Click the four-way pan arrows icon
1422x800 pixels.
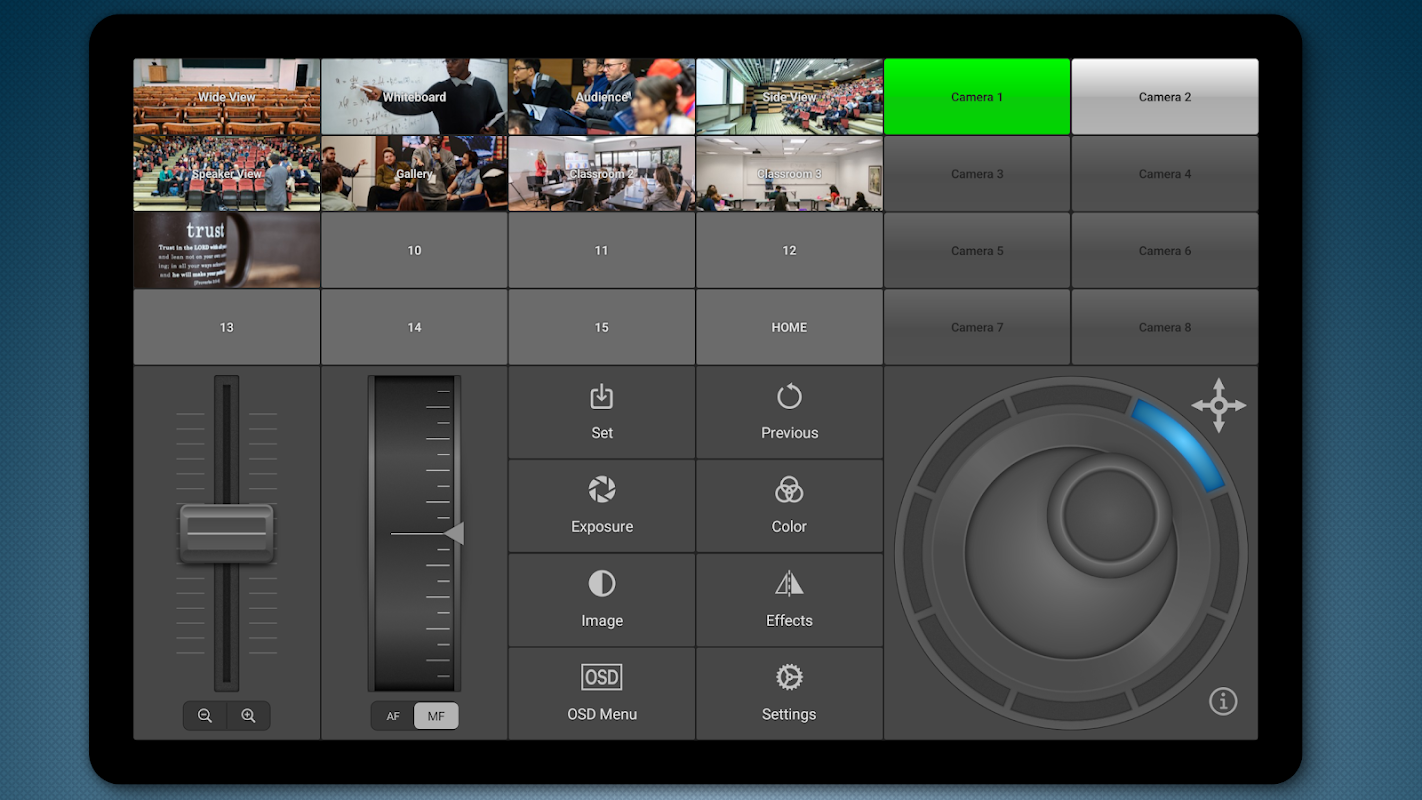(x=1218, y=405)
